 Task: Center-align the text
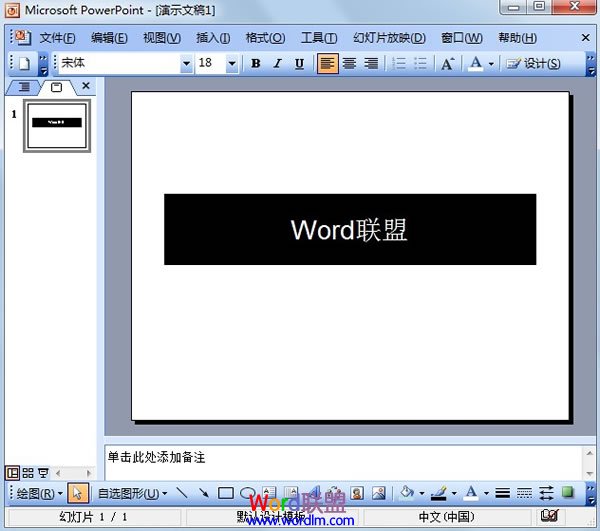pyautogui.click(x=349, y=64)
